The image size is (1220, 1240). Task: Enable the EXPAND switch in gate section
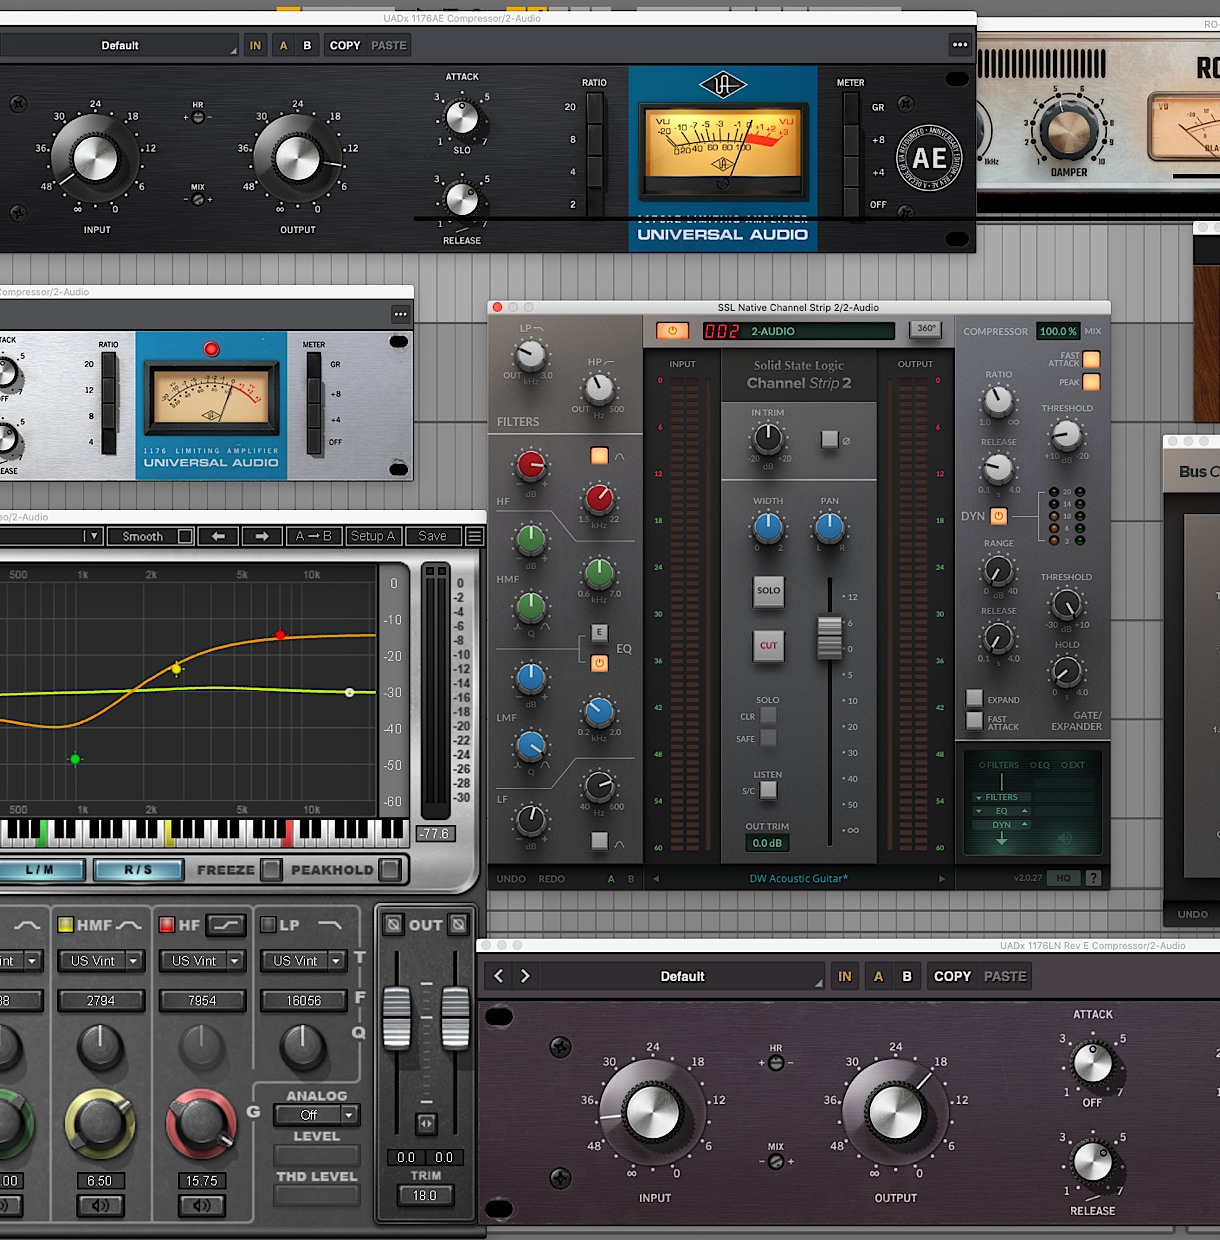coord(974,698)
